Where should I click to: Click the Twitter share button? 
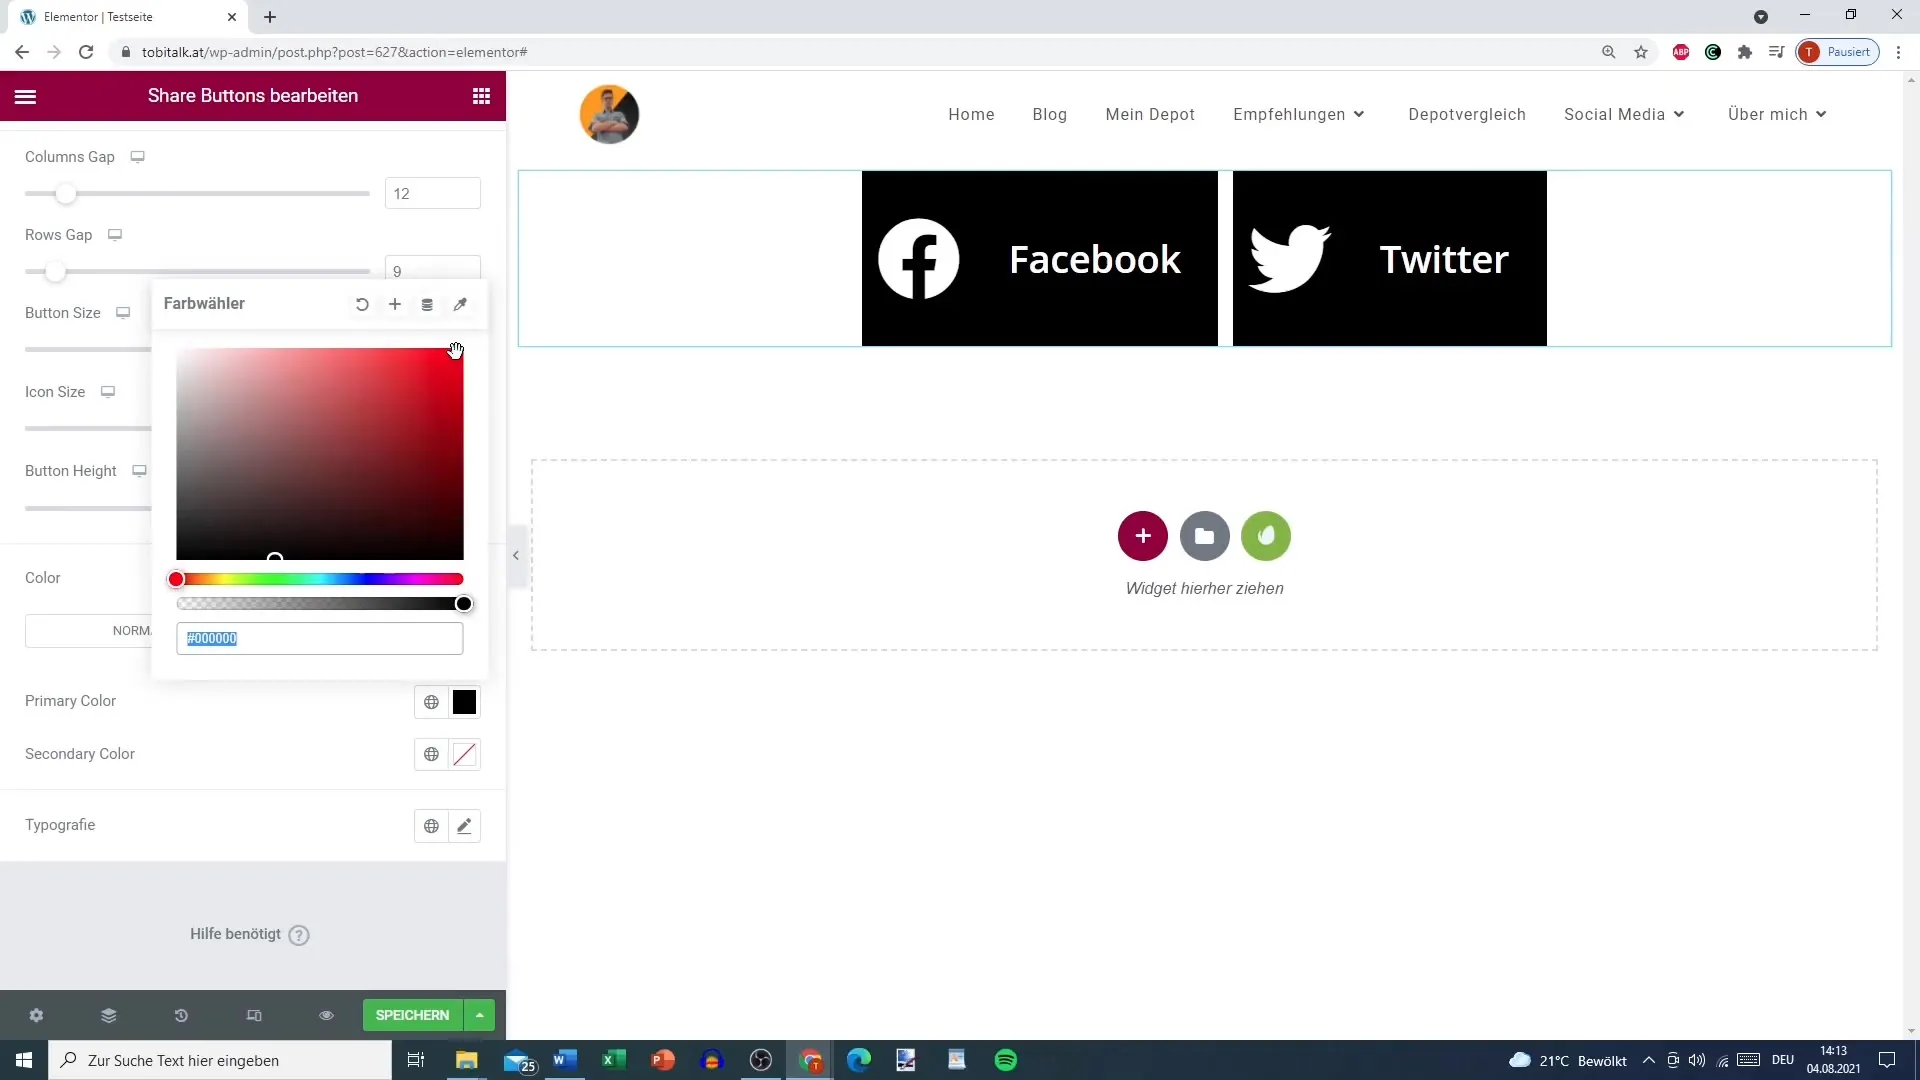pos(1389,259)
